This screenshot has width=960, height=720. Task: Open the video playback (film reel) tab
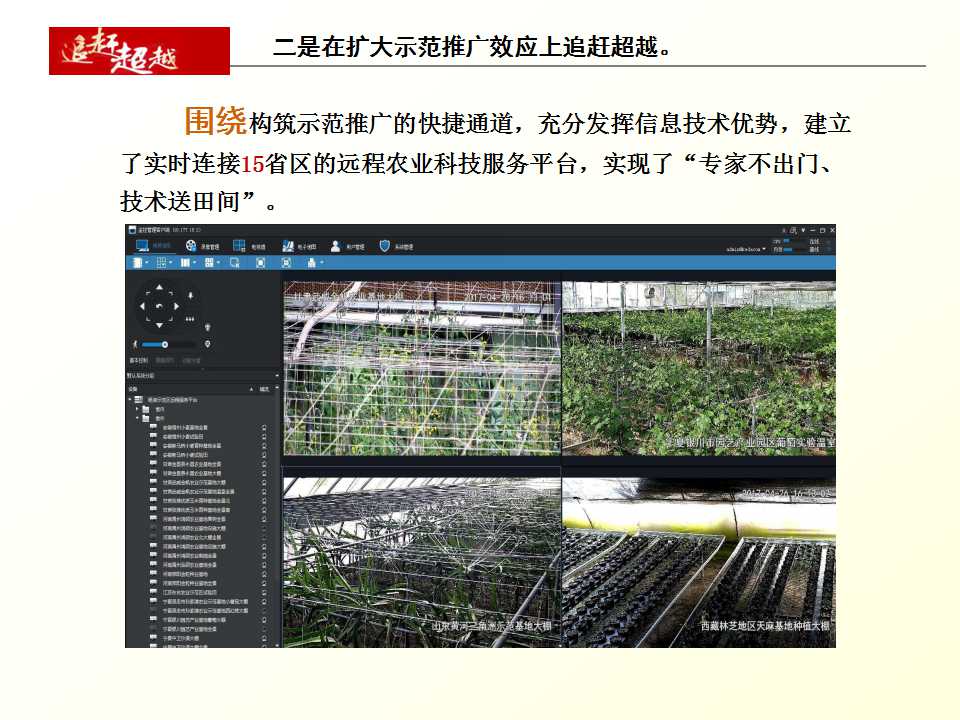coord(190,245)
